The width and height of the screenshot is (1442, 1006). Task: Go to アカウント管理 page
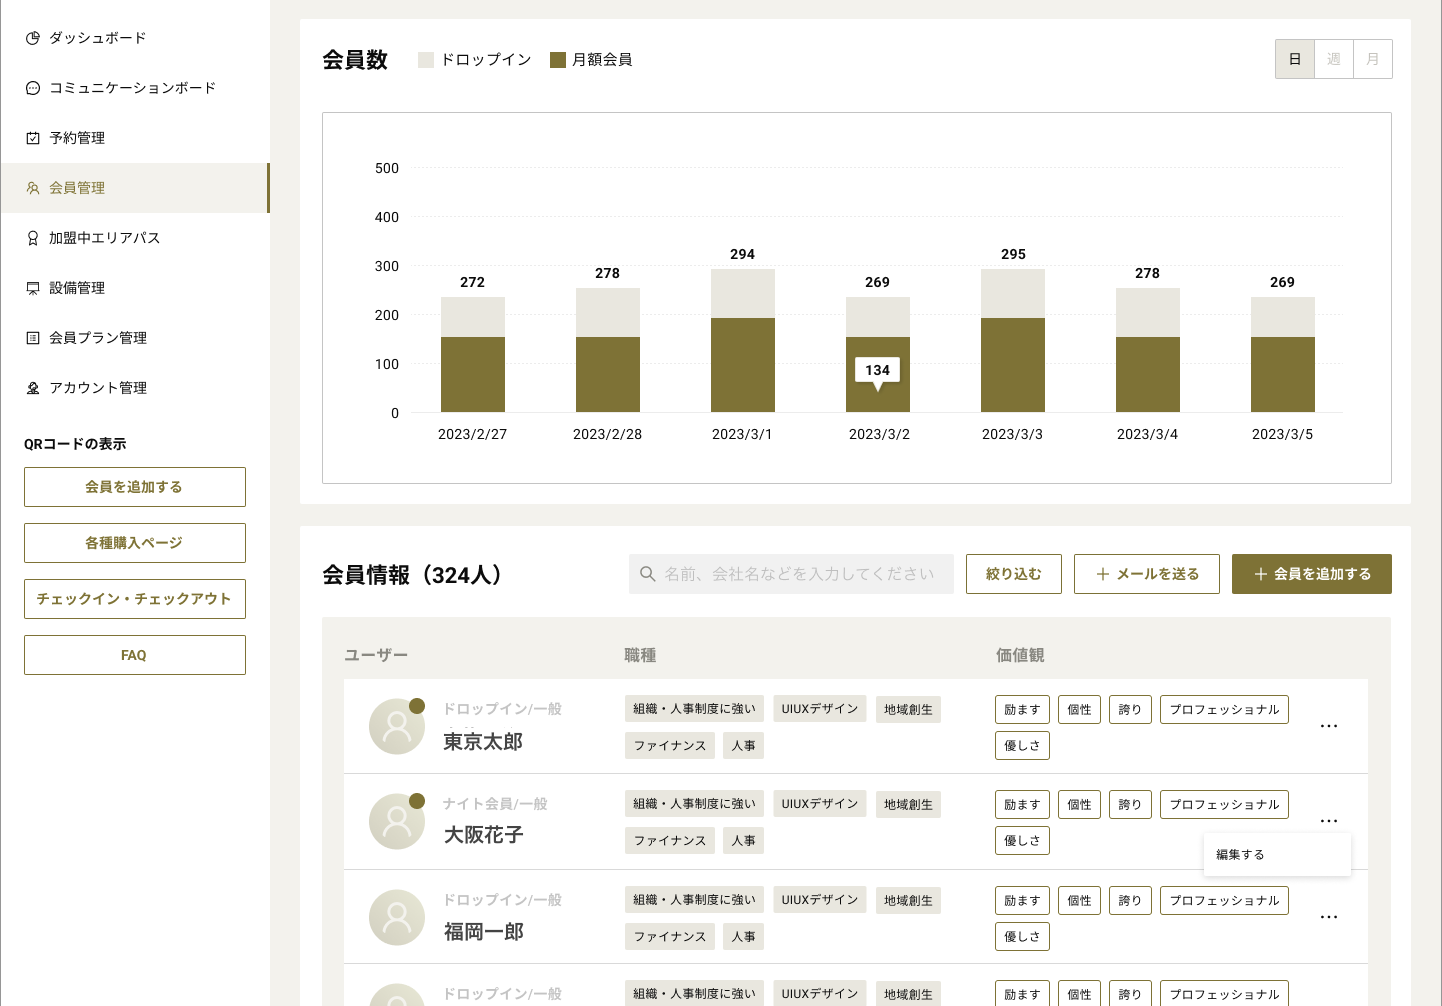(135, 388)
